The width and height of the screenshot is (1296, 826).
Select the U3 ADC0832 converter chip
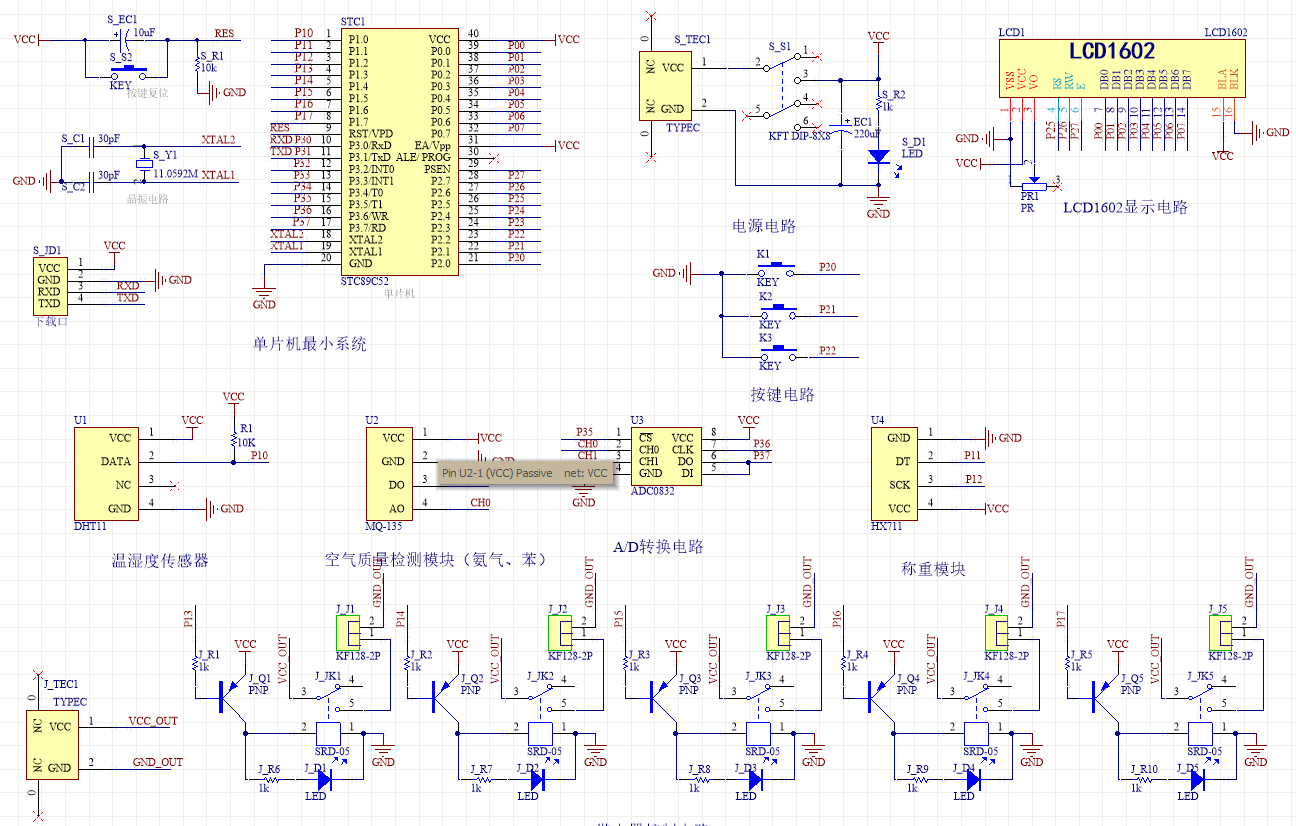pos(665,456)
